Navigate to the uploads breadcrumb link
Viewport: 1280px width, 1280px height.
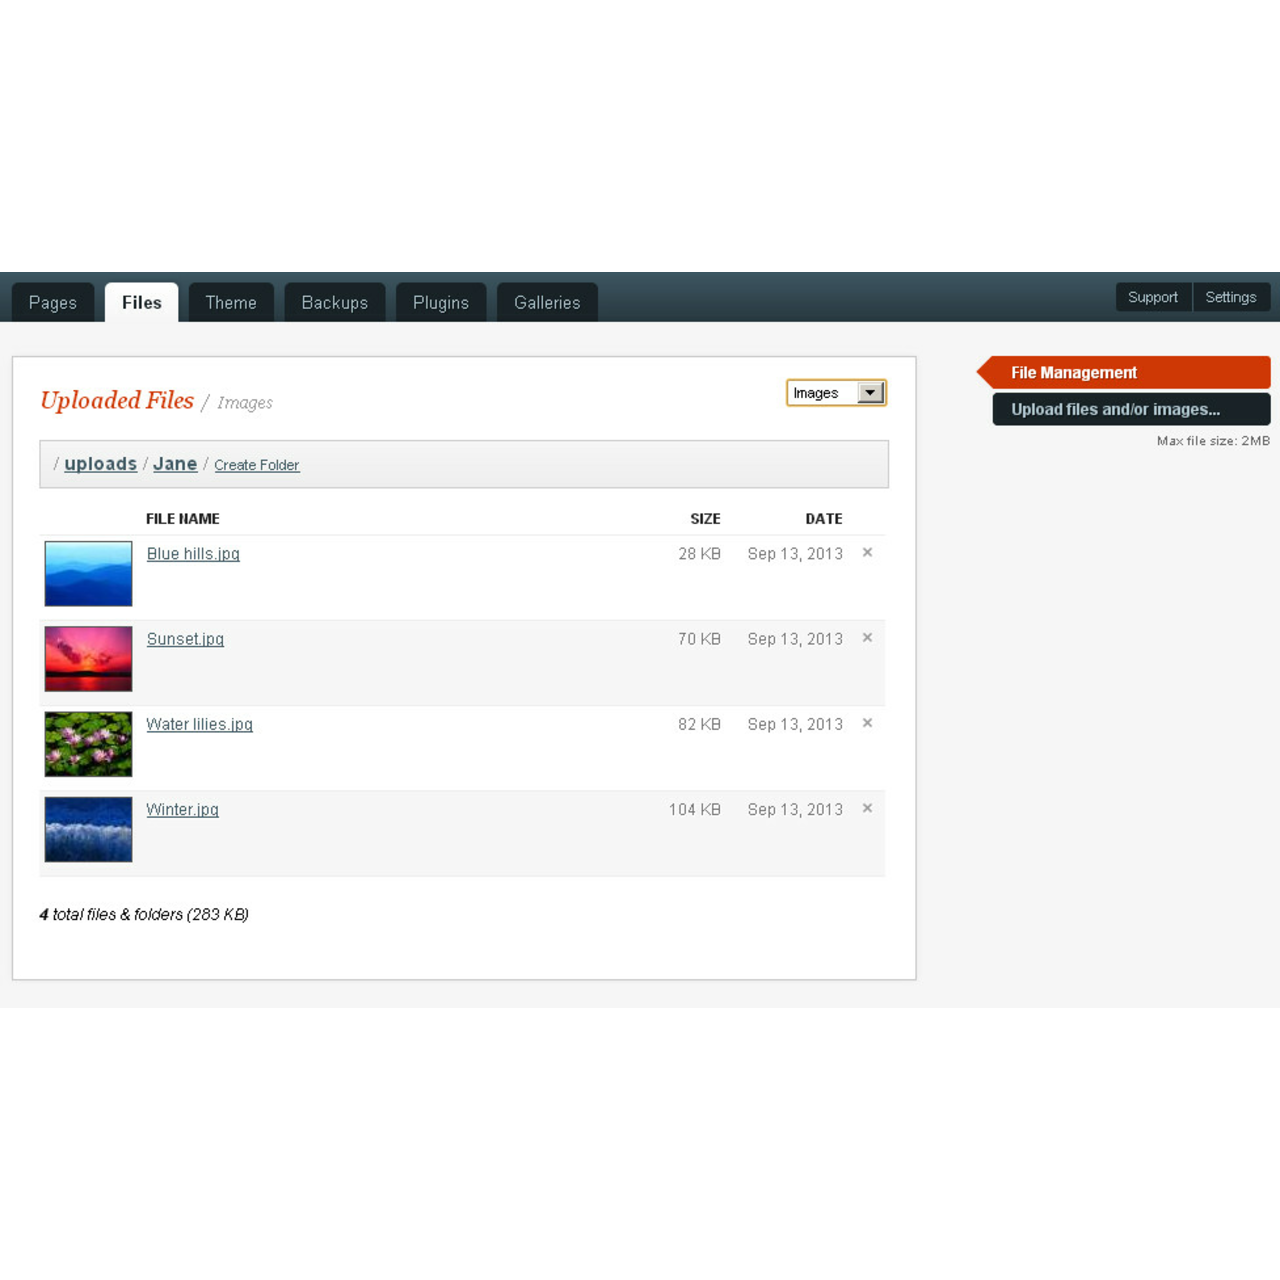point(101,463)
